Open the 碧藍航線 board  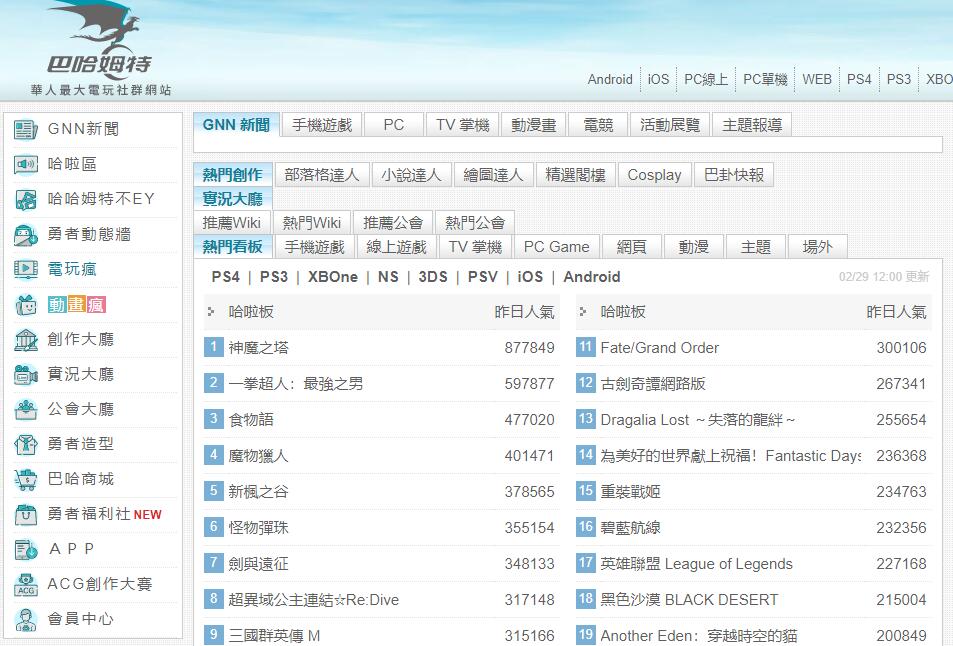(x=630, y=527)
